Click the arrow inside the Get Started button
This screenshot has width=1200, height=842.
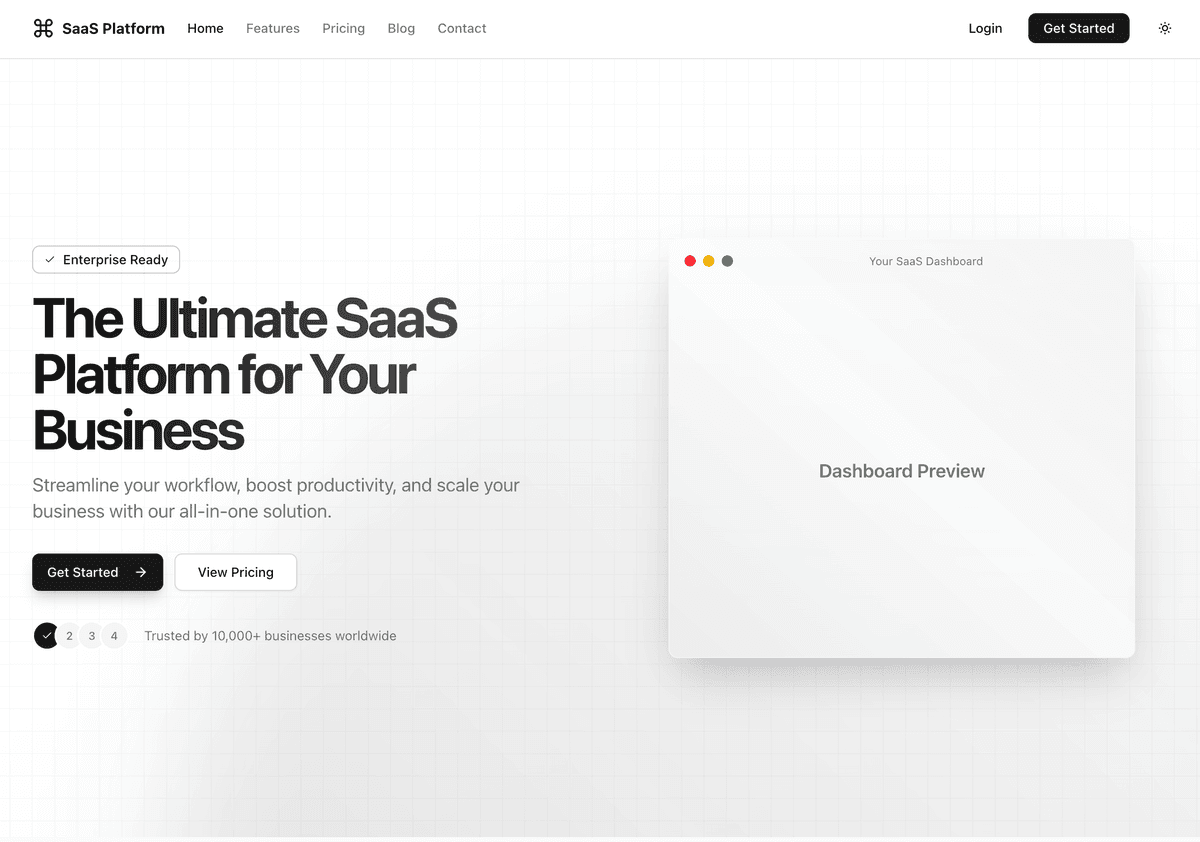[x=140, y=572]
